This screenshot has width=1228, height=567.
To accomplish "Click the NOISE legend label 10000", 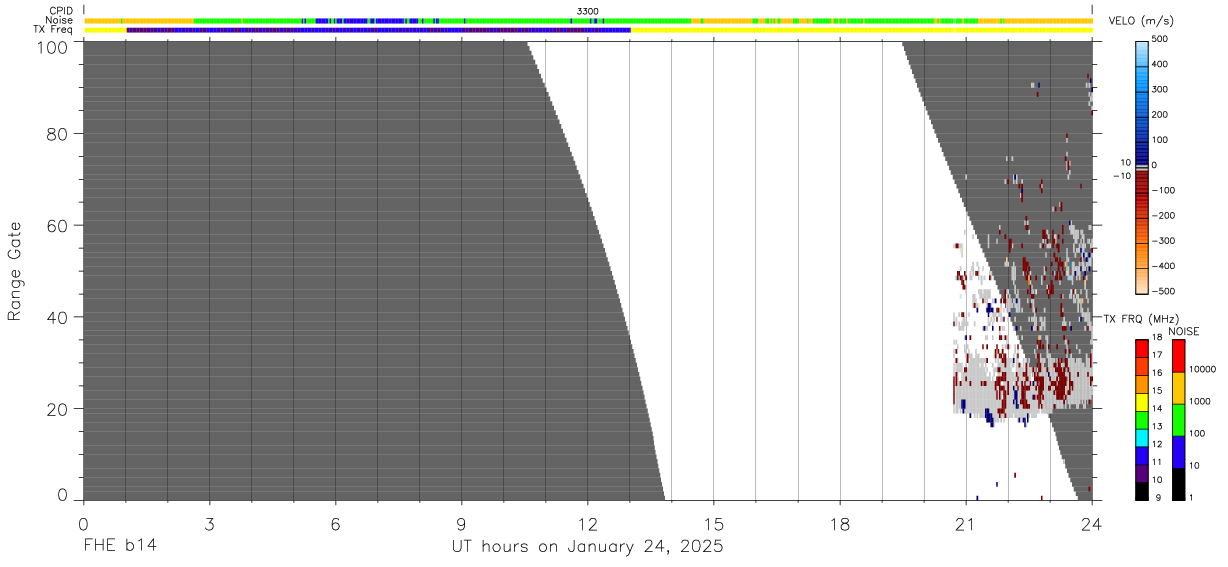I will (1202, 369).
